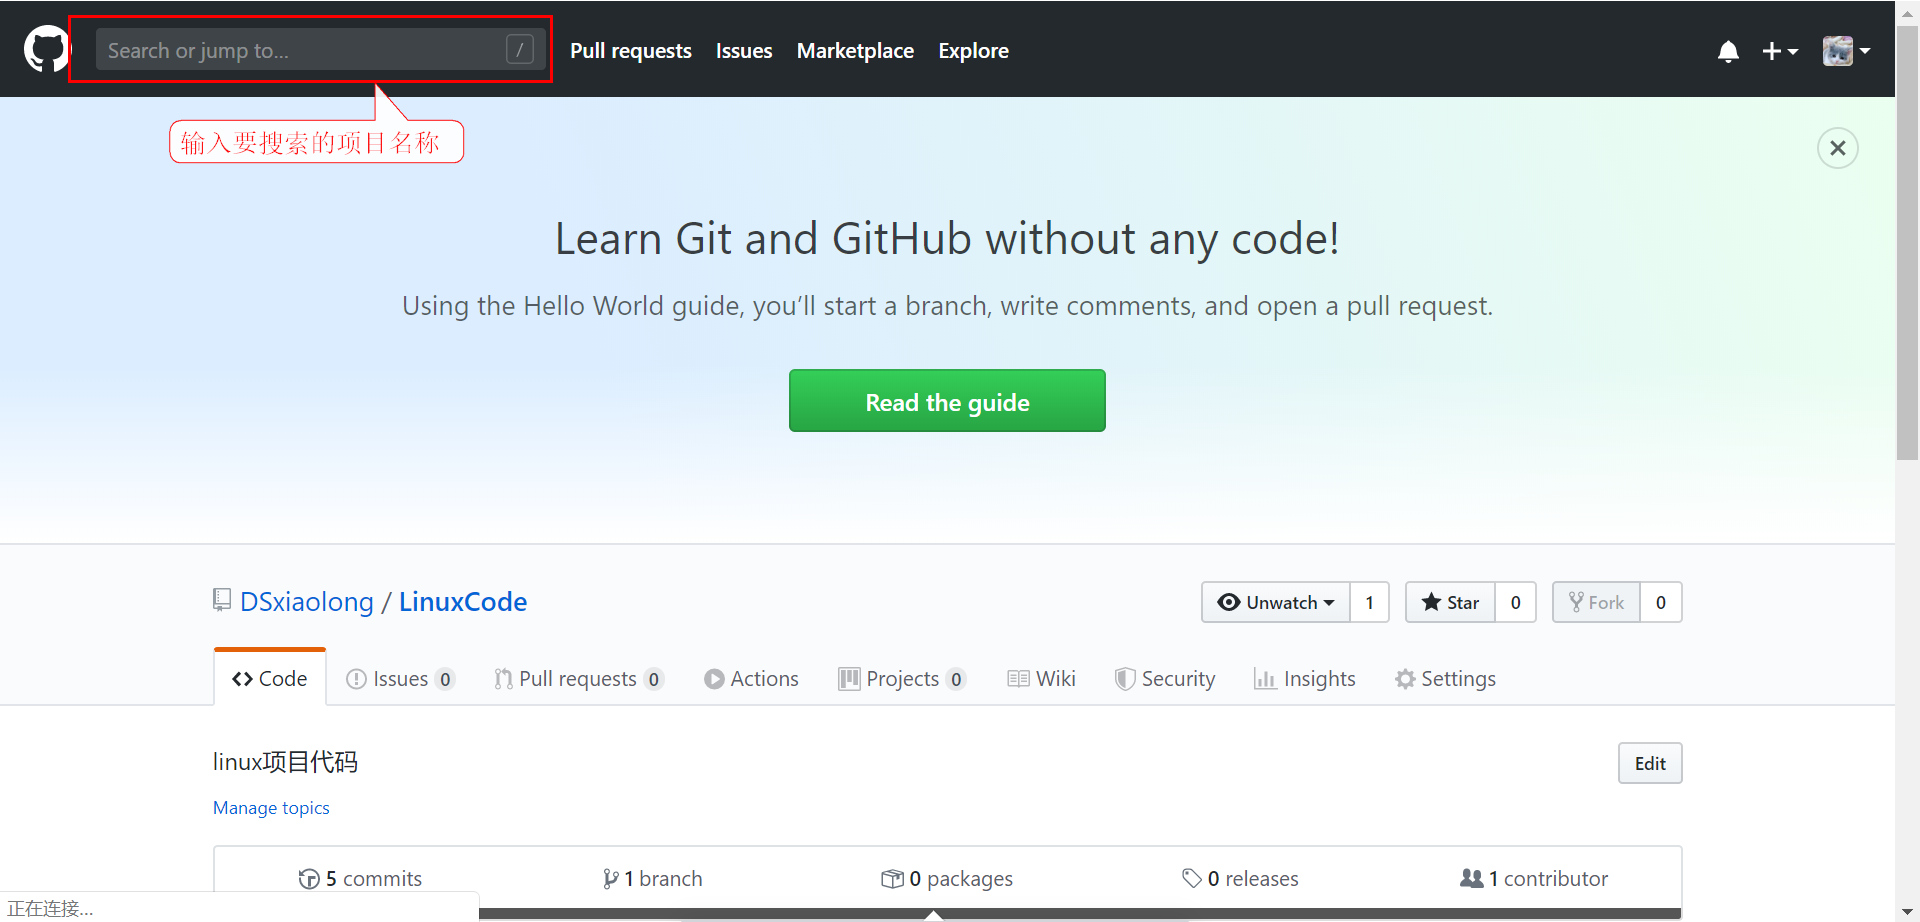
Task: Switch to the repository Issues tab
Action: (400, 679)
